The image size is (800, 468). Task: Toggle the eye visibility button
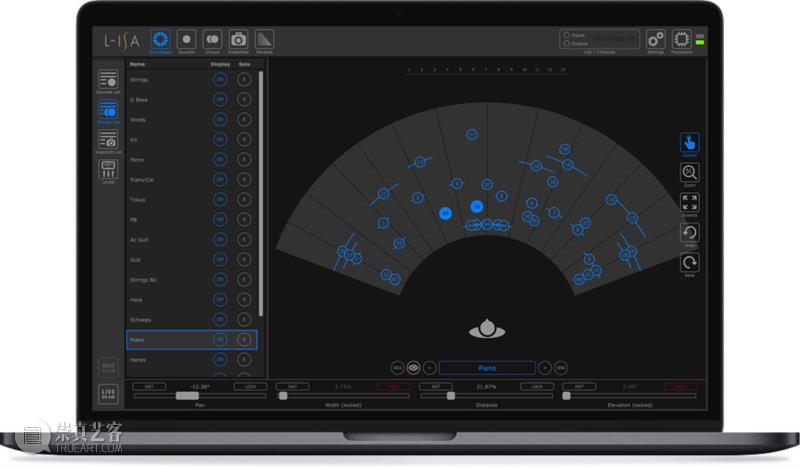click(x=413, y=367)
